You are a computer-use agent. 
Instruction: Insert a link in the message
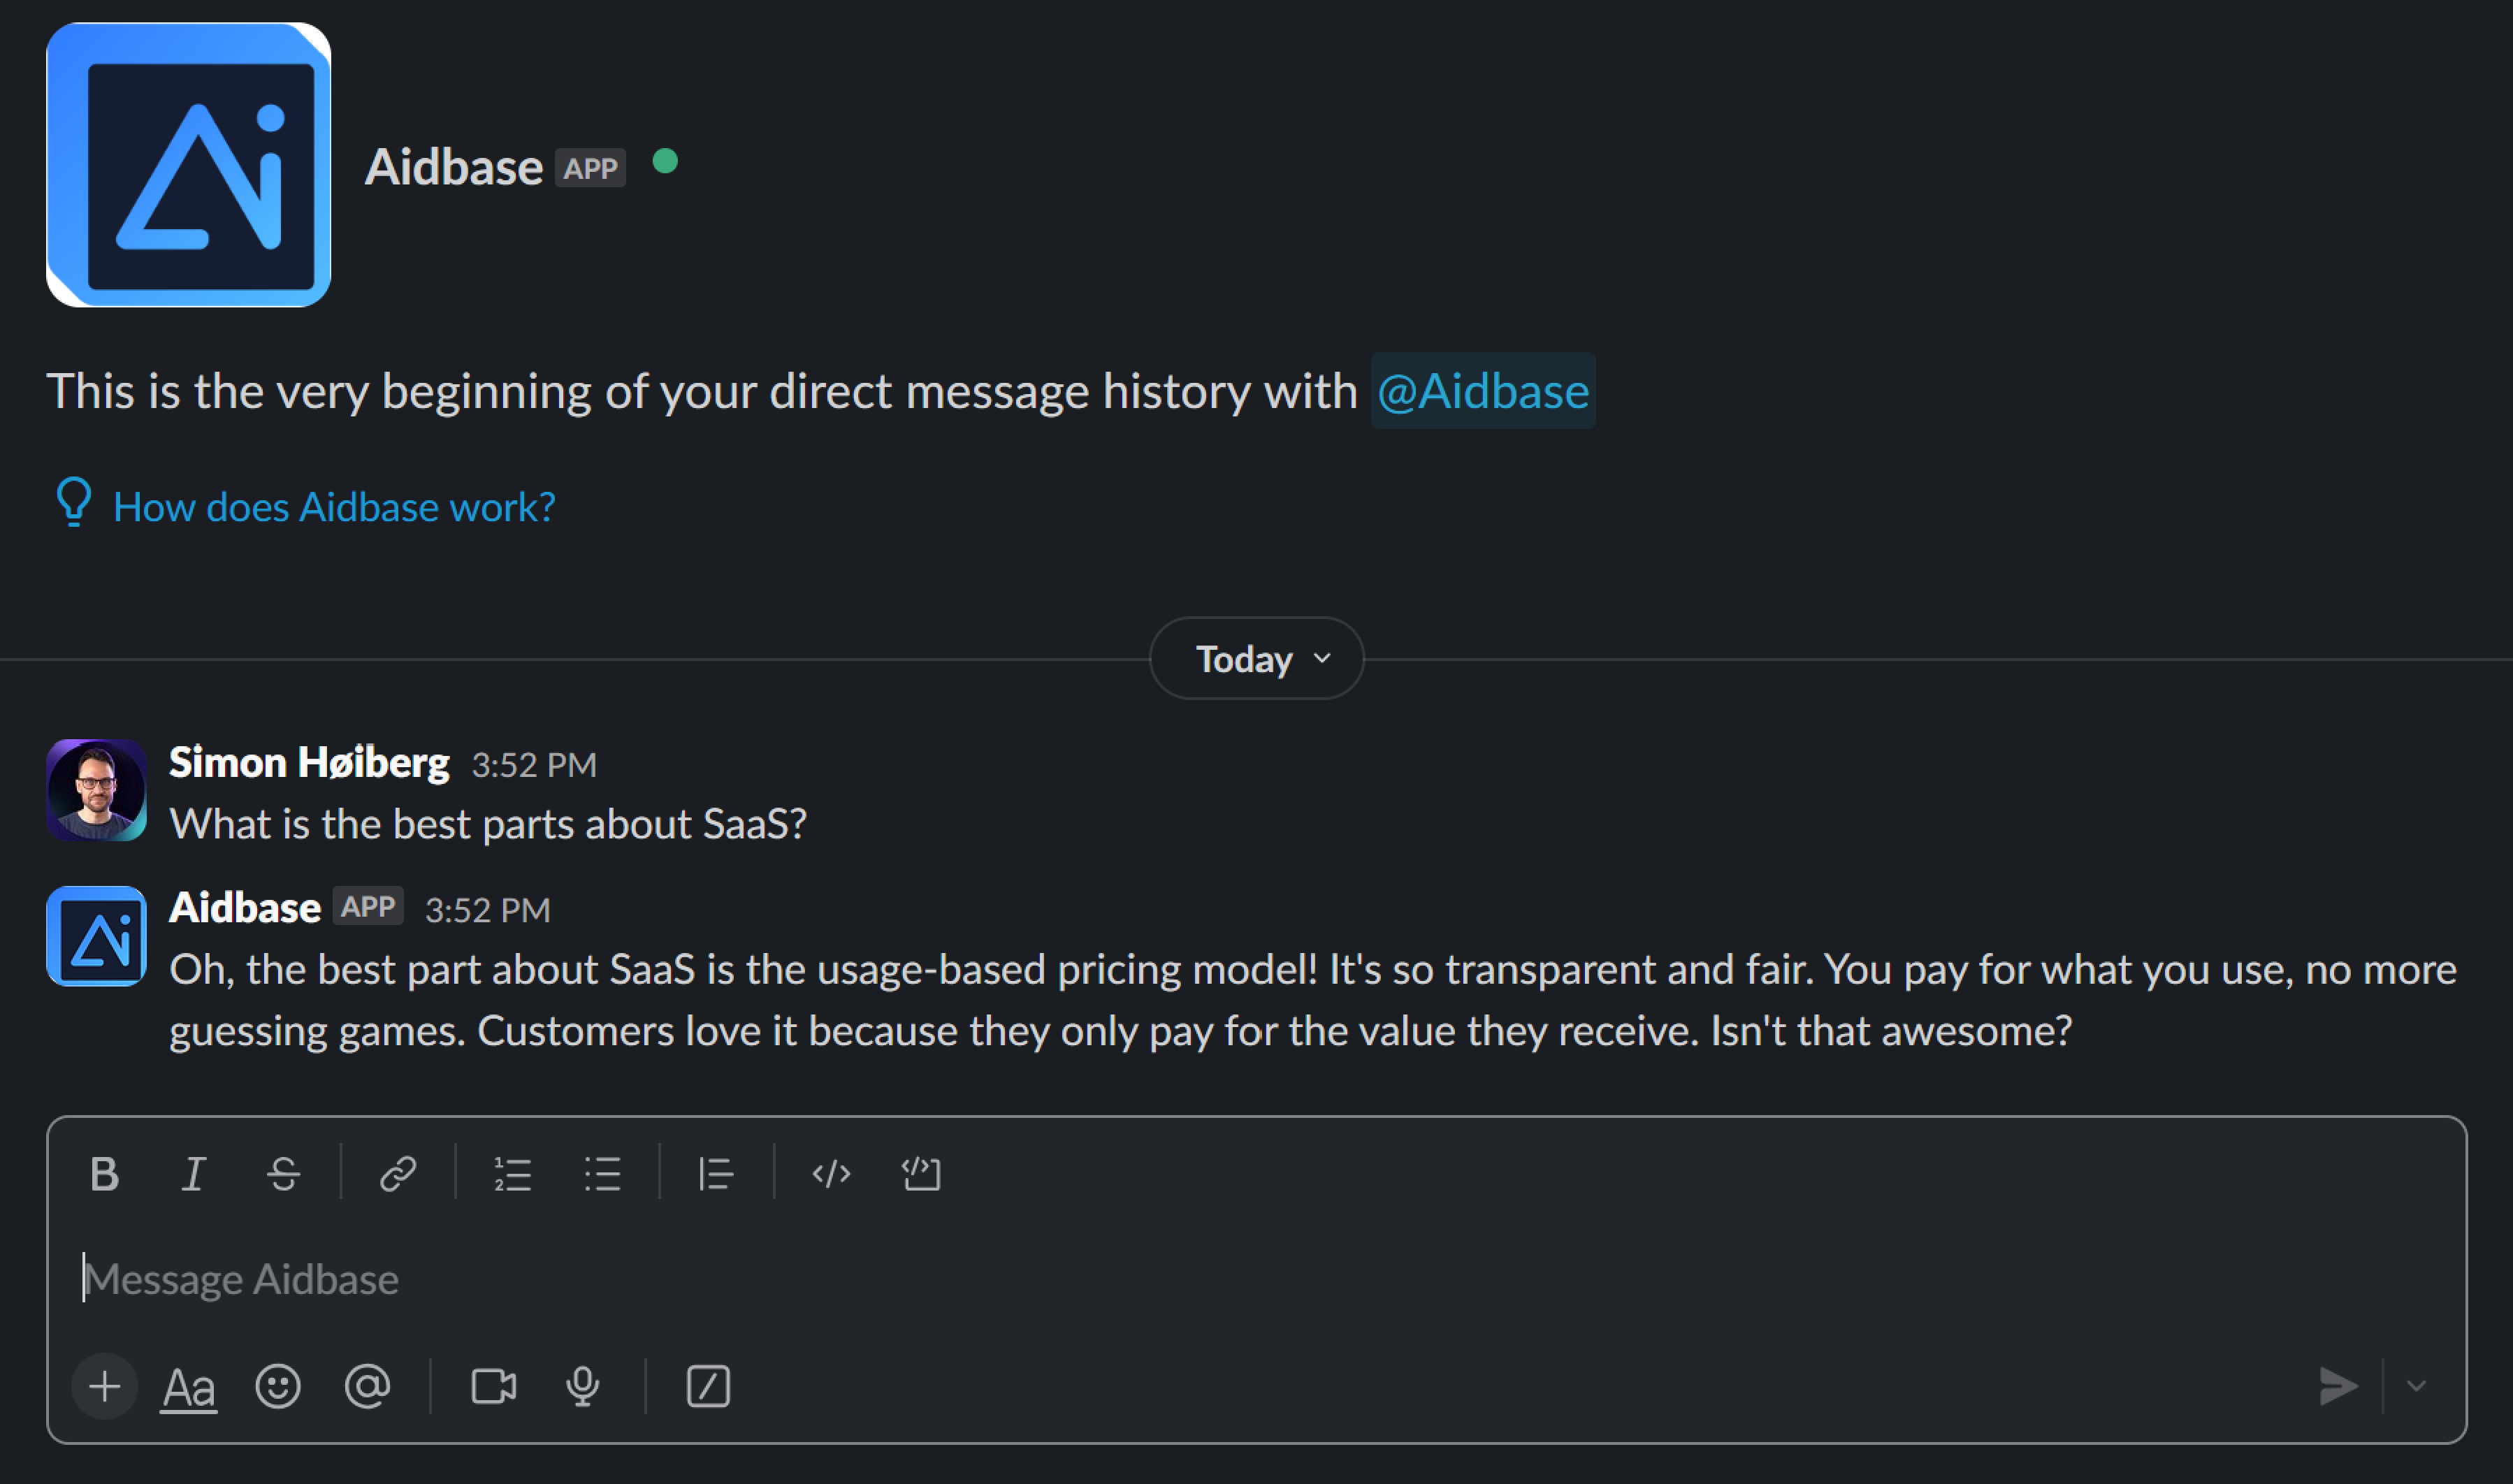coord(399,1174)
